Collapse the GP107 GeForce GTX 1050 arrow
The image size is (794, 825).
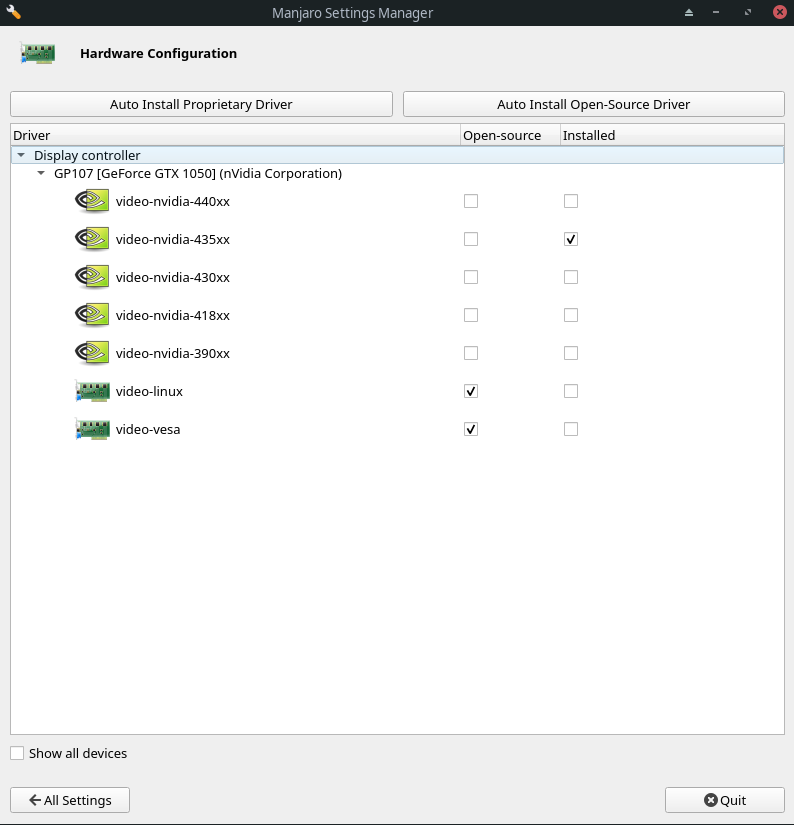coord(41,173)
